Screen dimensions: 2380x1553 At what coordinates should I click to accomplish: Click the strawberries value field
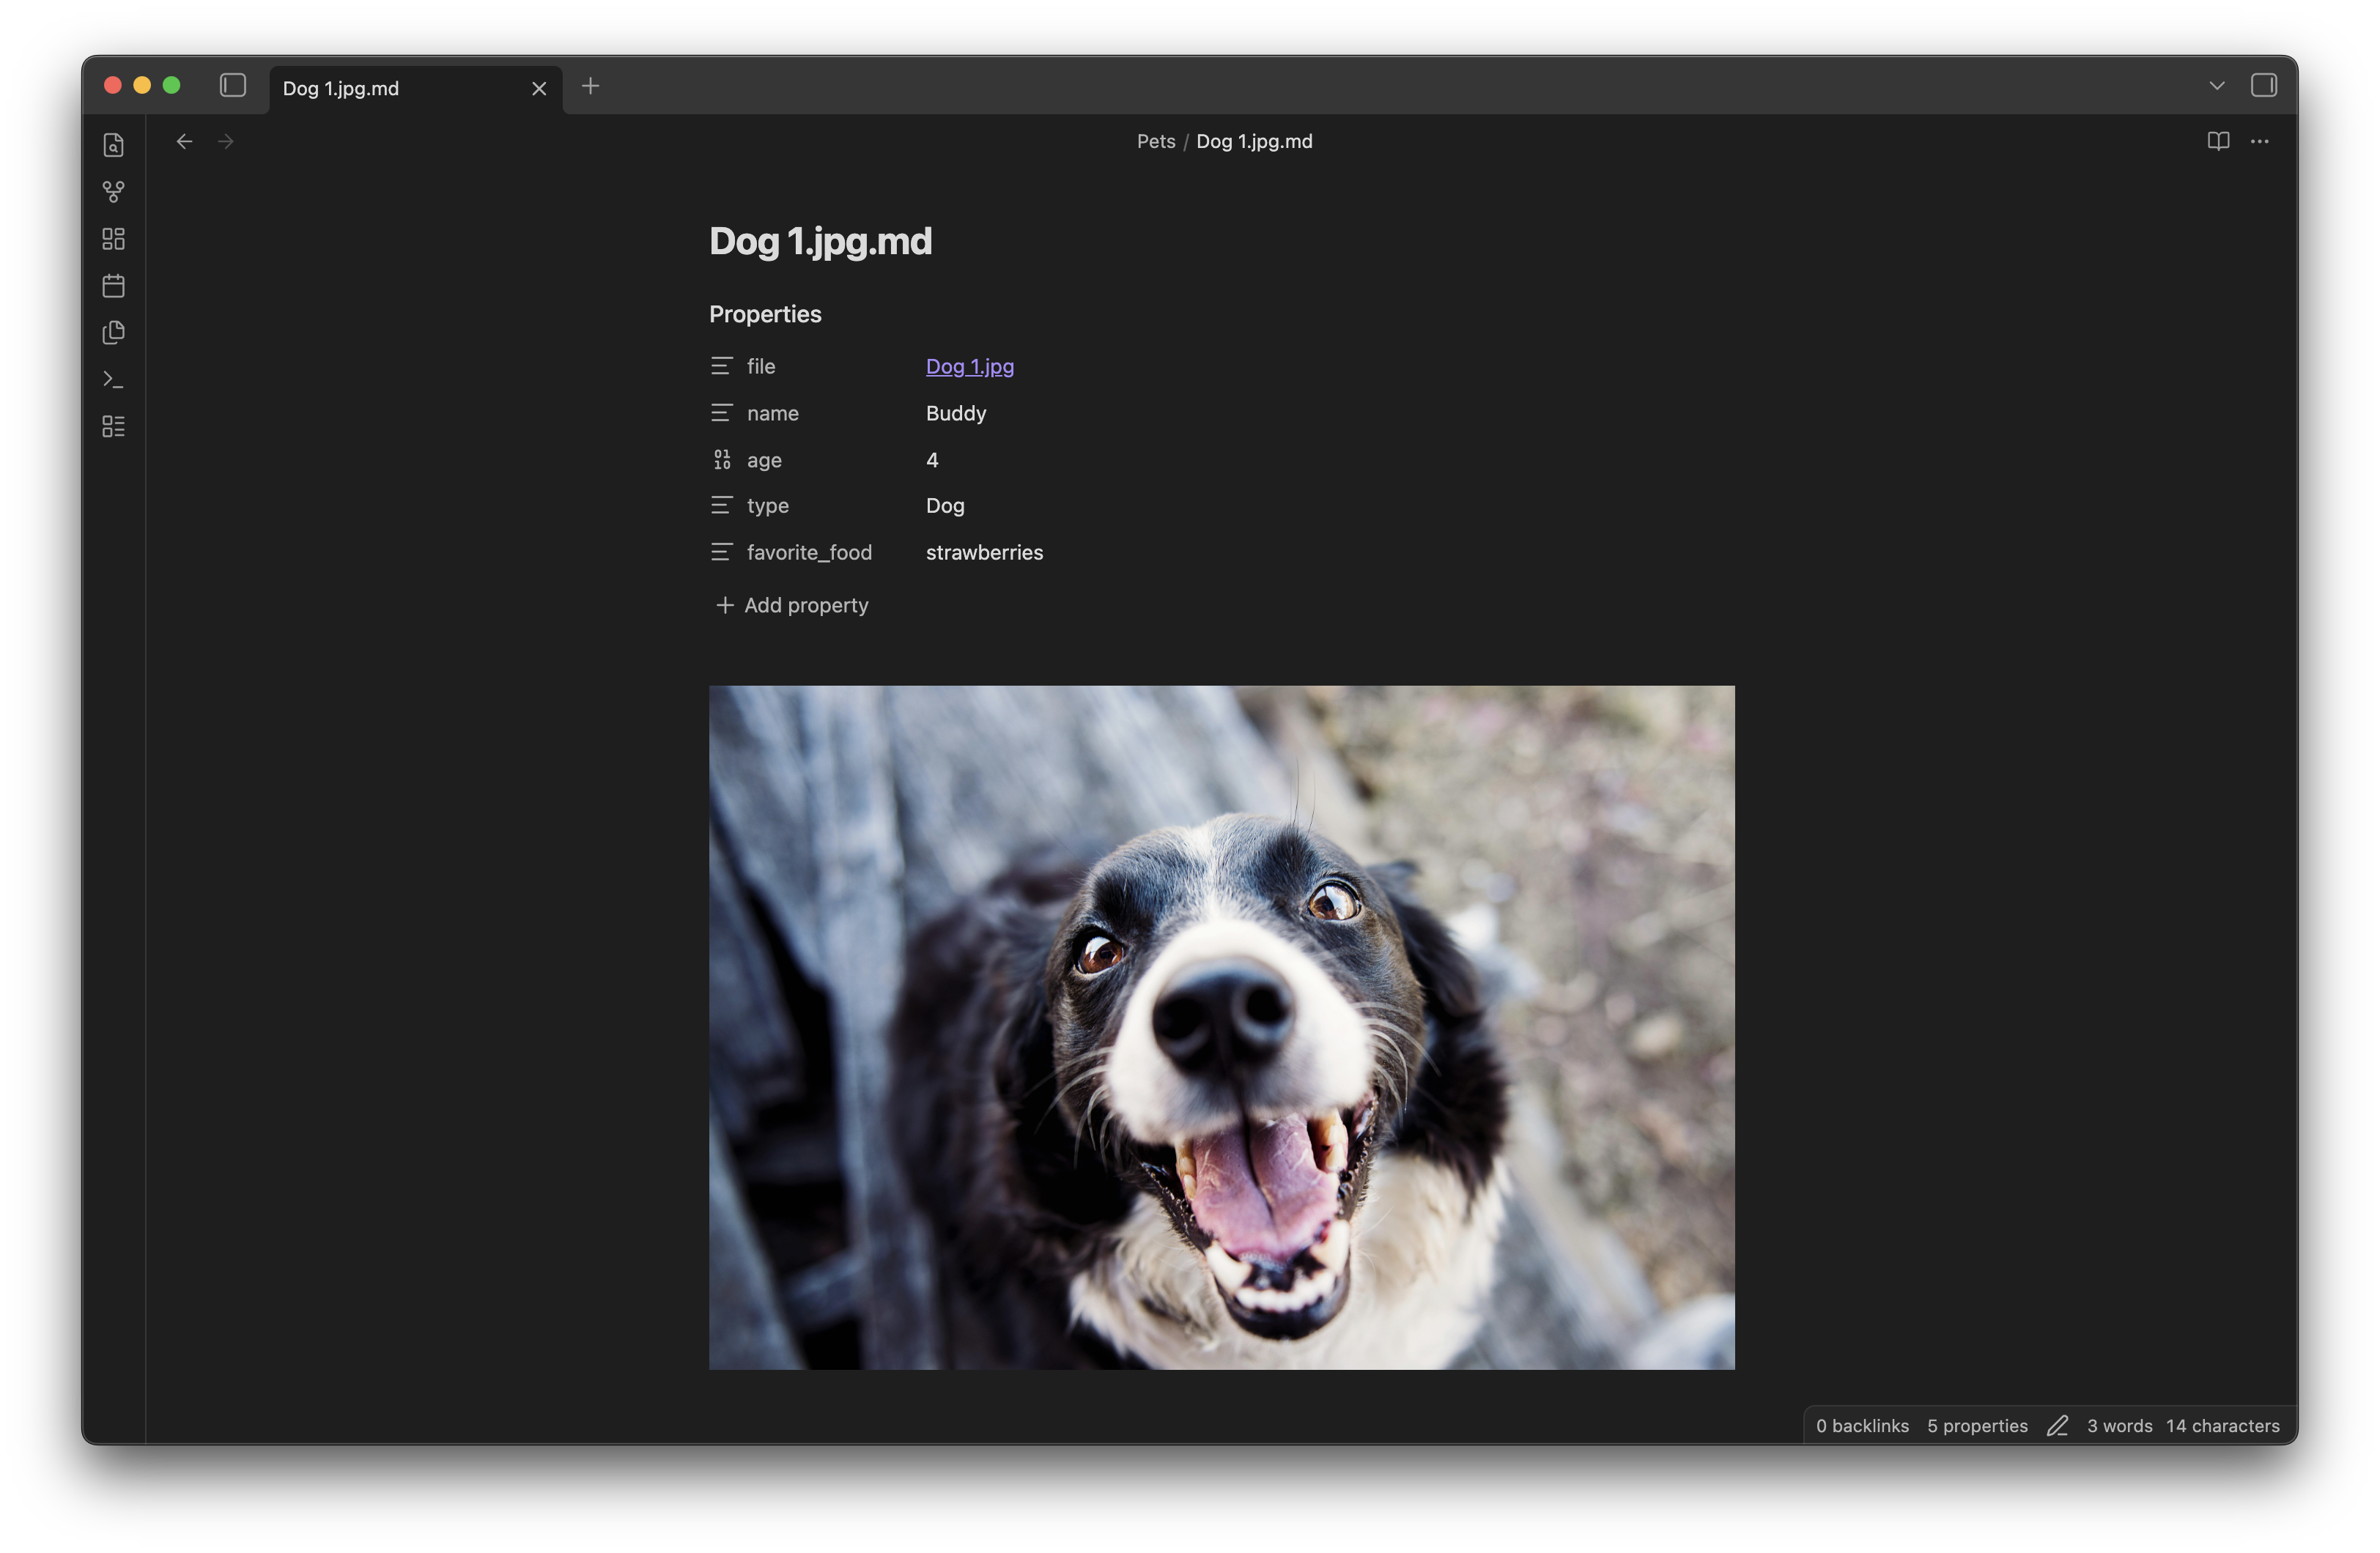984,552
